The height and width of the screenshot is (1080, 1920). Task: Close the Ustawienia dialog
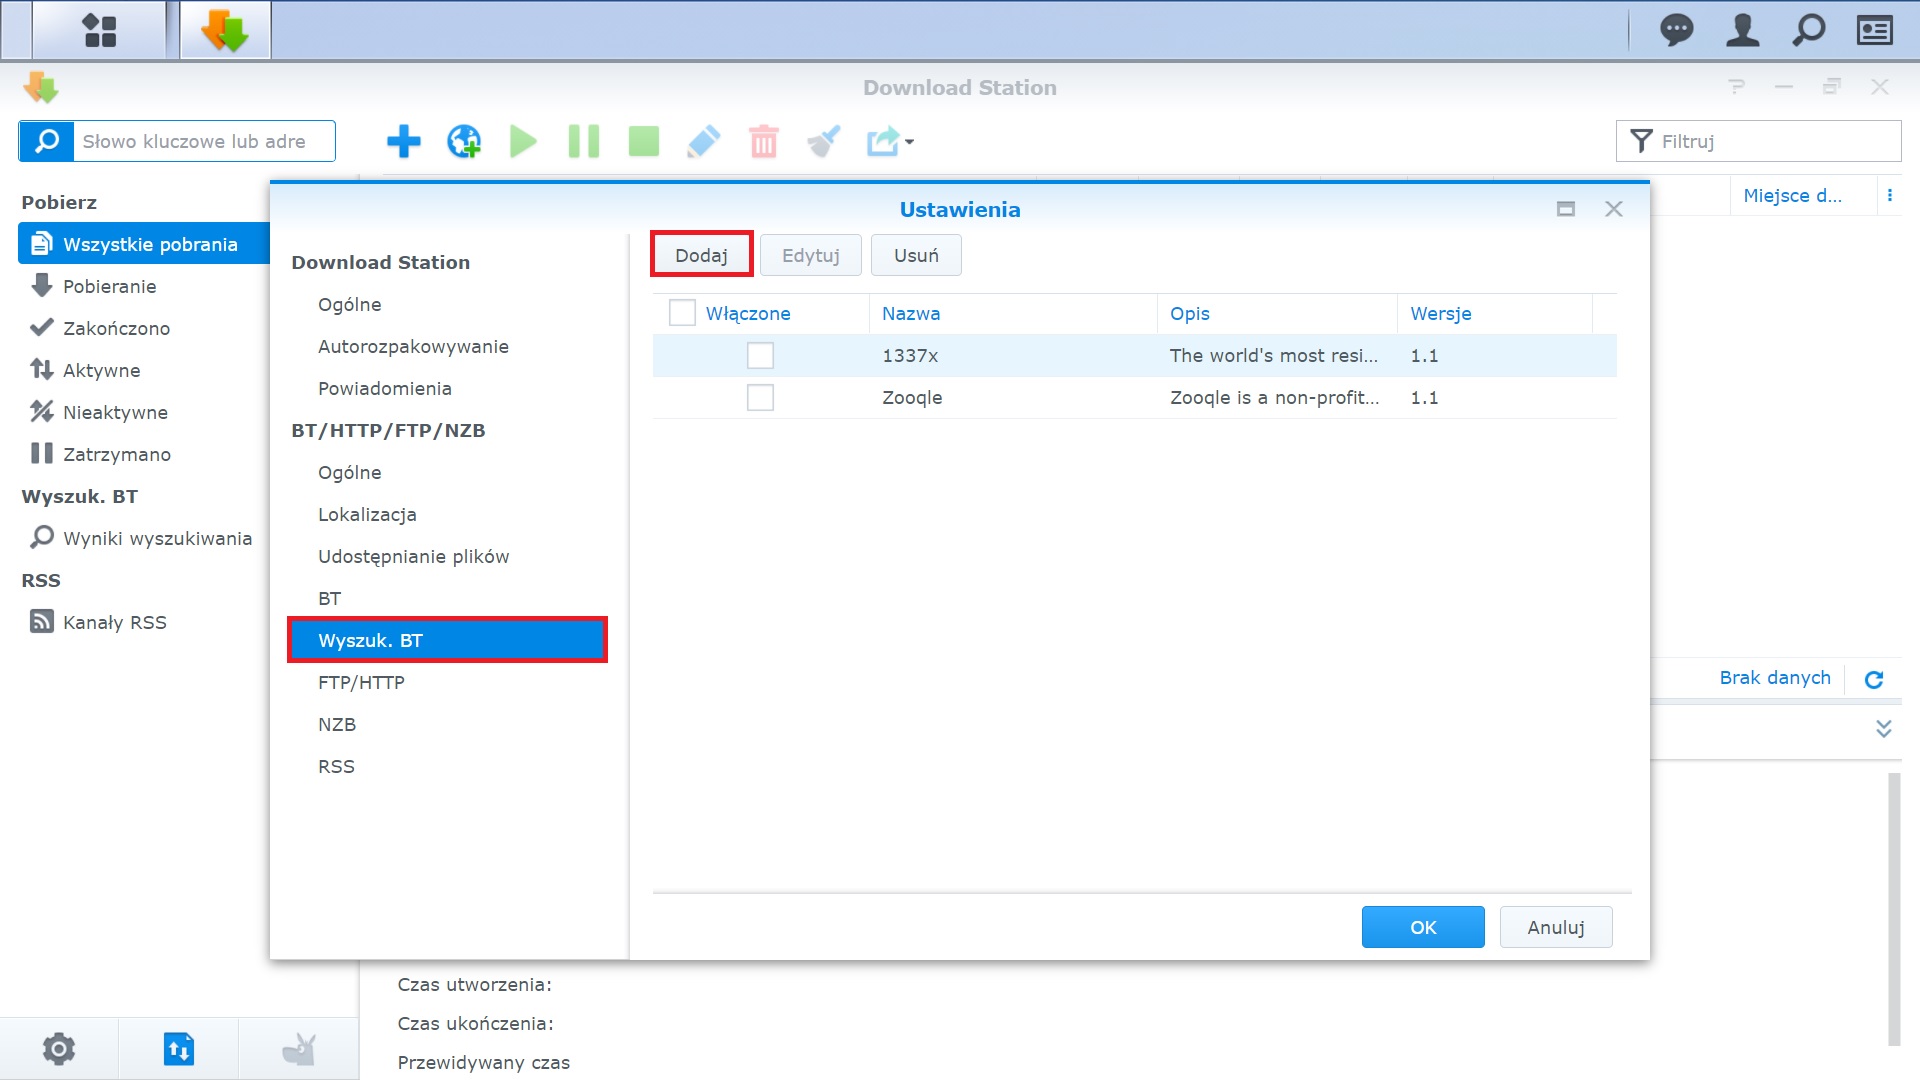point(1614,209)
